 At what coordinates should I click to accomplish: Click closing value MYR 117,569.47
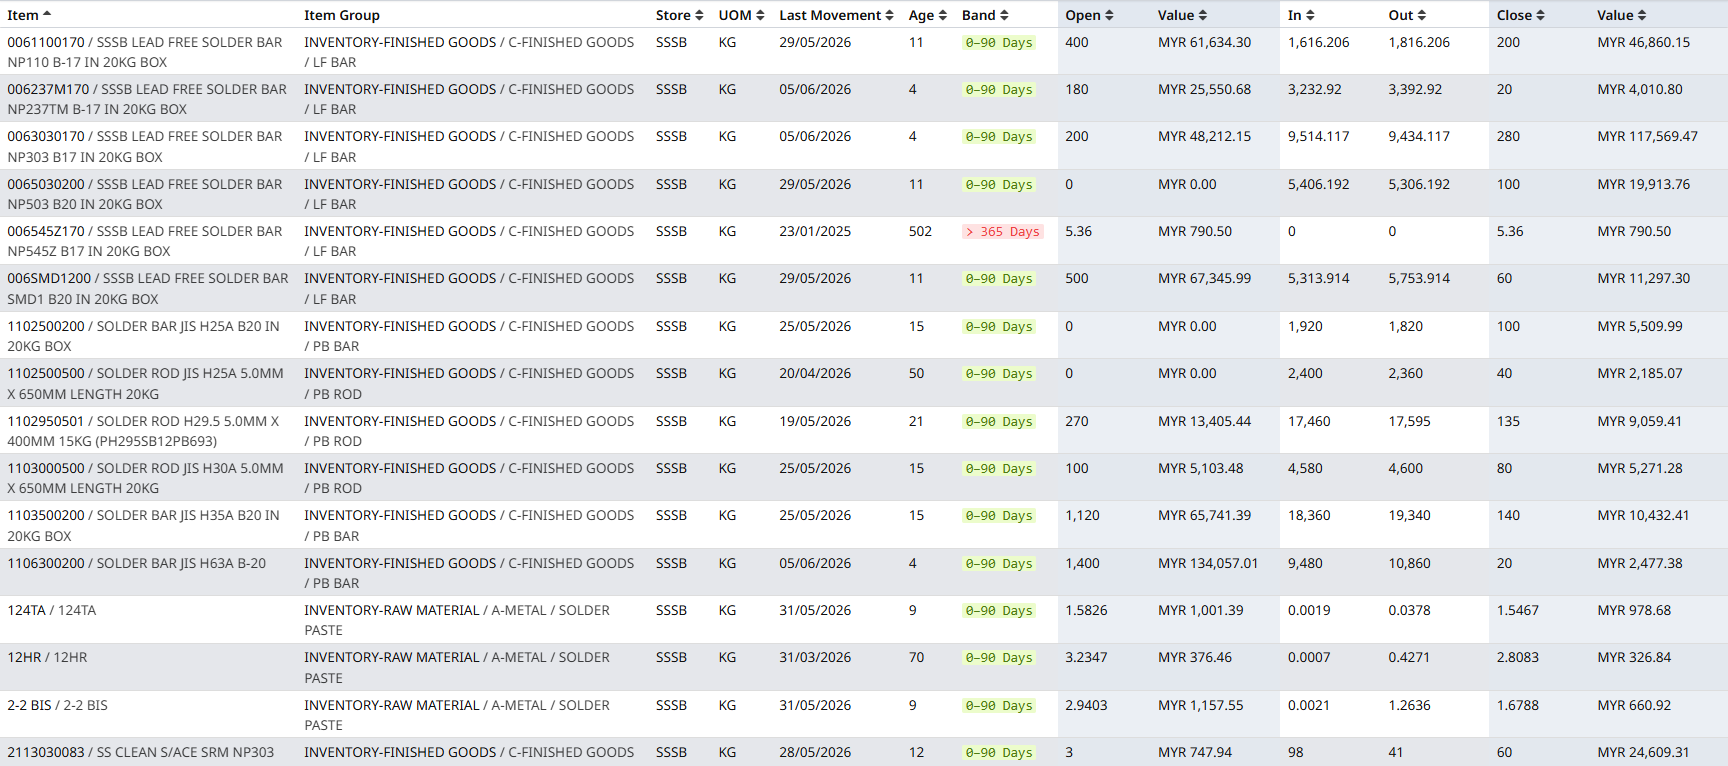coord(1647,136)
